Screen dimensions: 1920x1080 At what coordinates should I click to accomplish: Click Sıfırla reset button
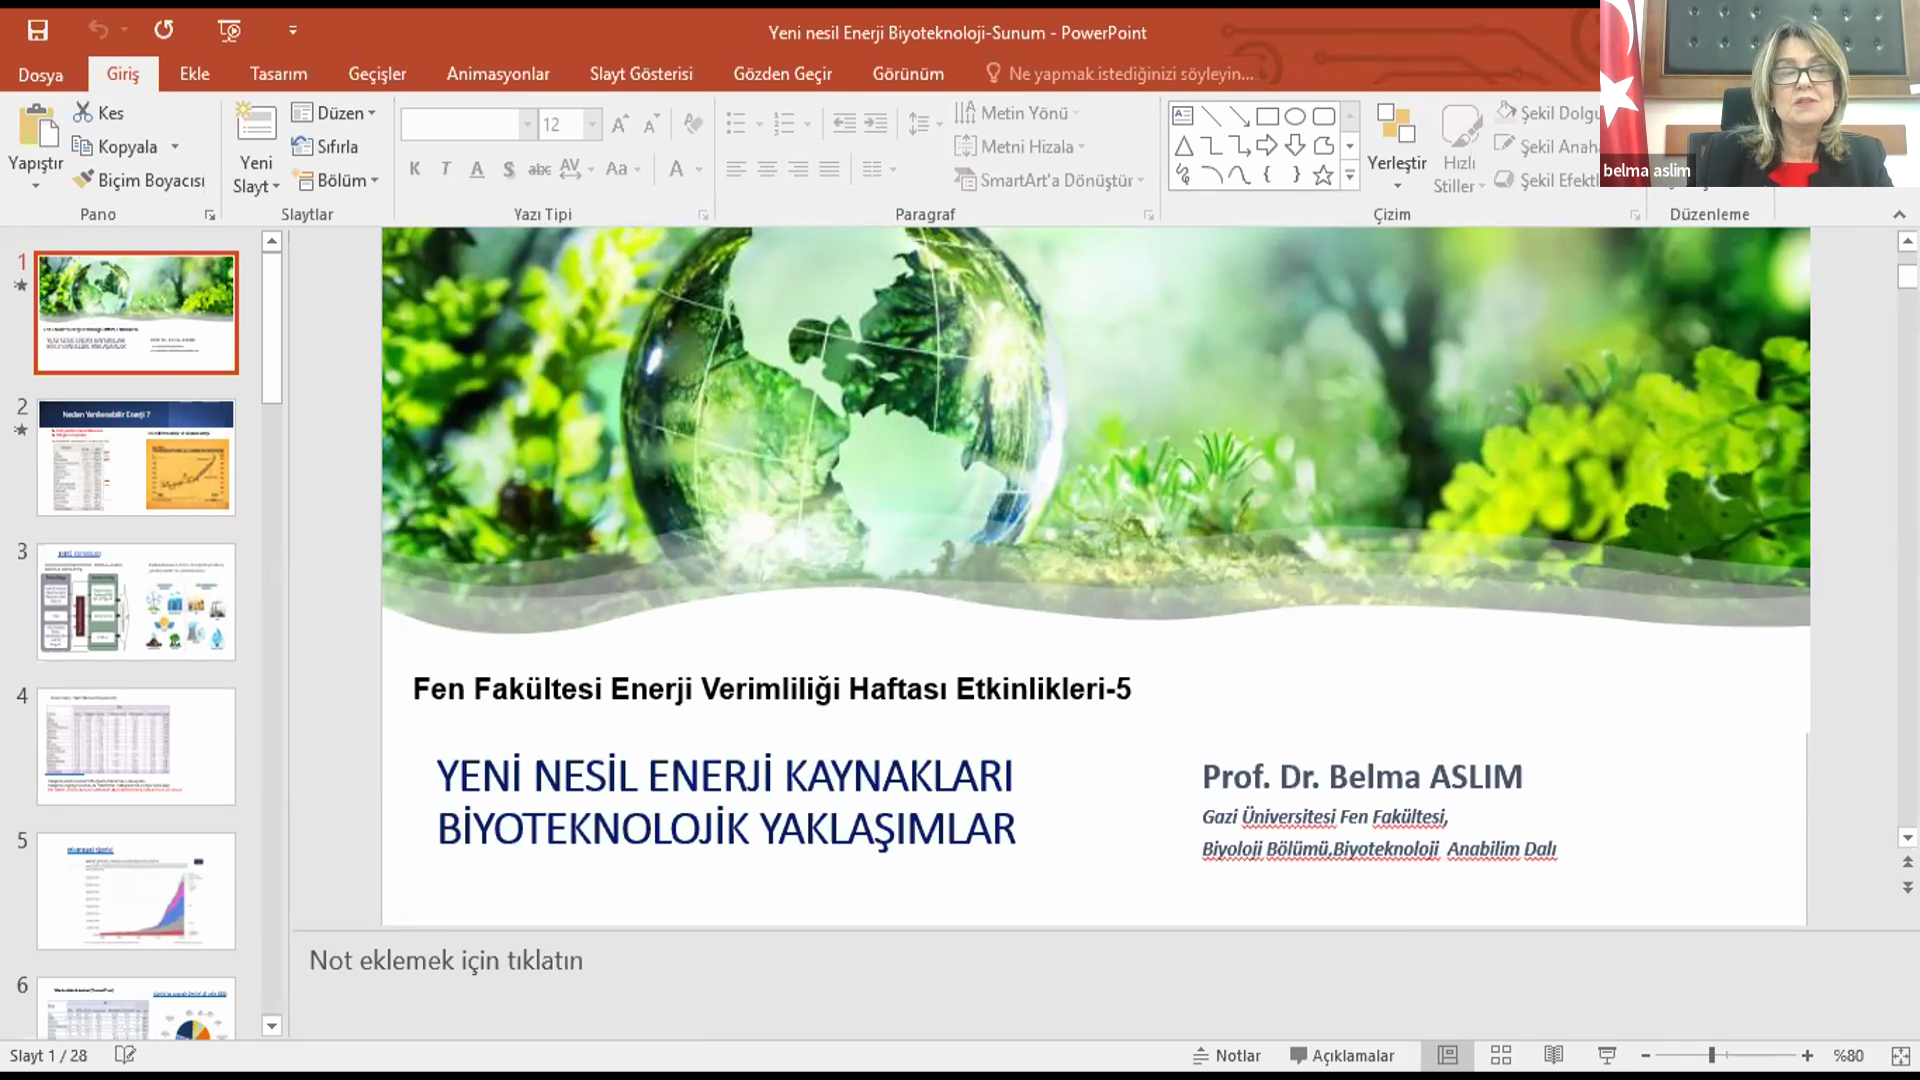325,147
